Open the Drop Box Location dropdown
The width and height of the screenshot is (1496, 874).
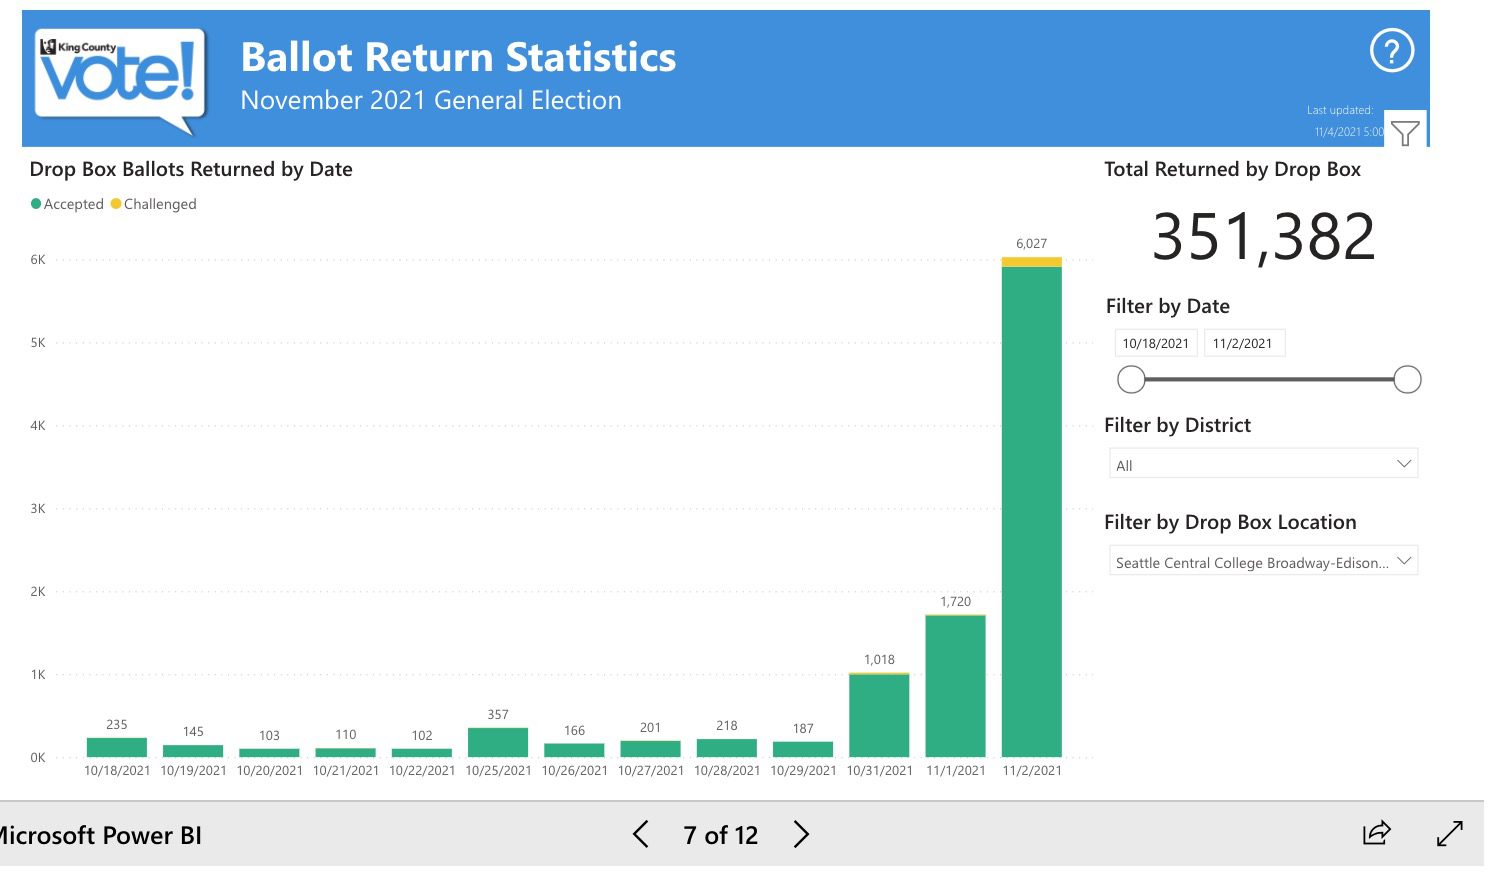[1263, 562]
